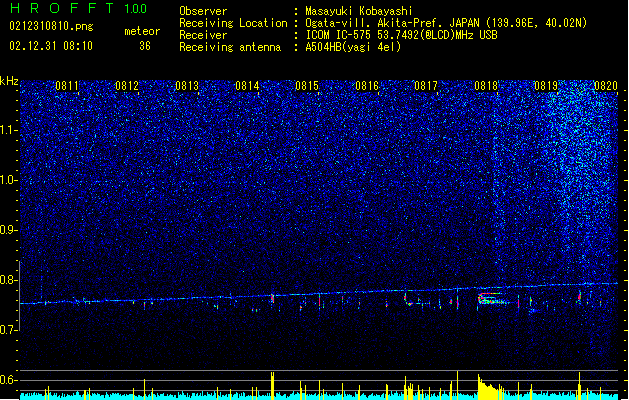629x400 pixels.
Task: Select the Ogata-vill. Akita-Pref. JAPAN location text
Action: 446,23
